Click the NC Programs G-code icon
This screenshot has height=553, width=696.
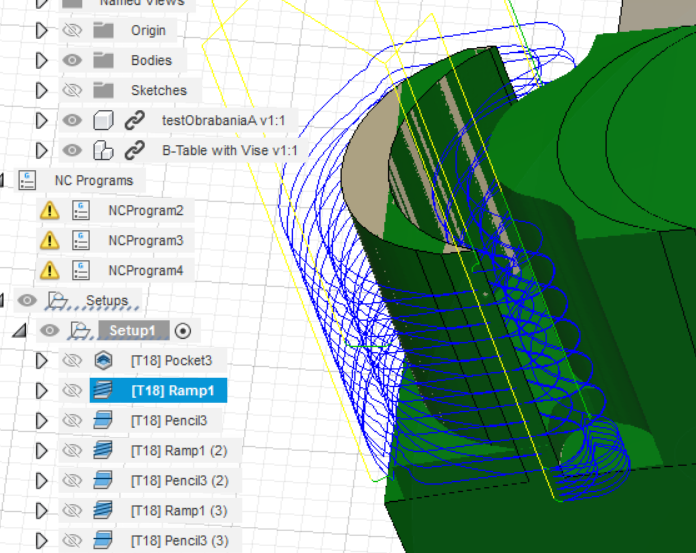pos(28,180)
